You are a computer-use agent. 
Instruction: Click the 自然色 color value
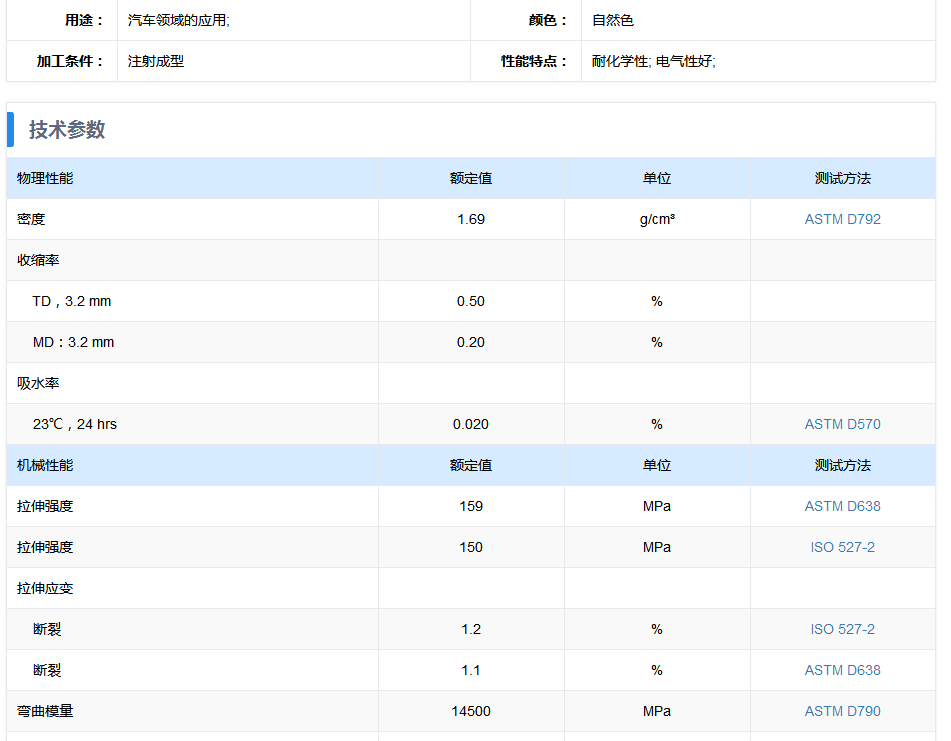point(613,21)
